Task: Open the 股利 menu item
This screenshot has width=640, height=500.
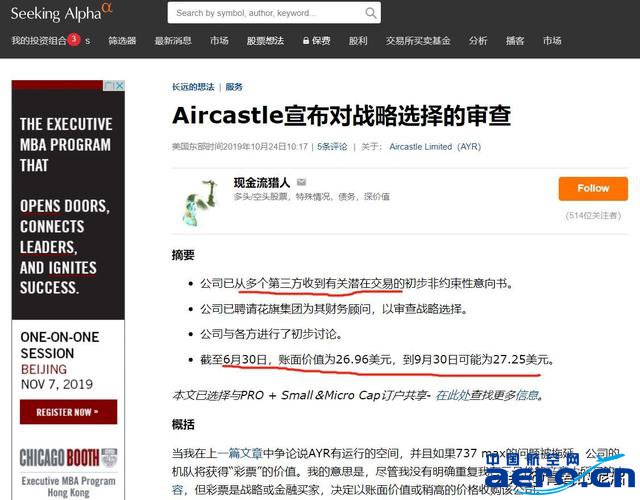Action: 358,41
